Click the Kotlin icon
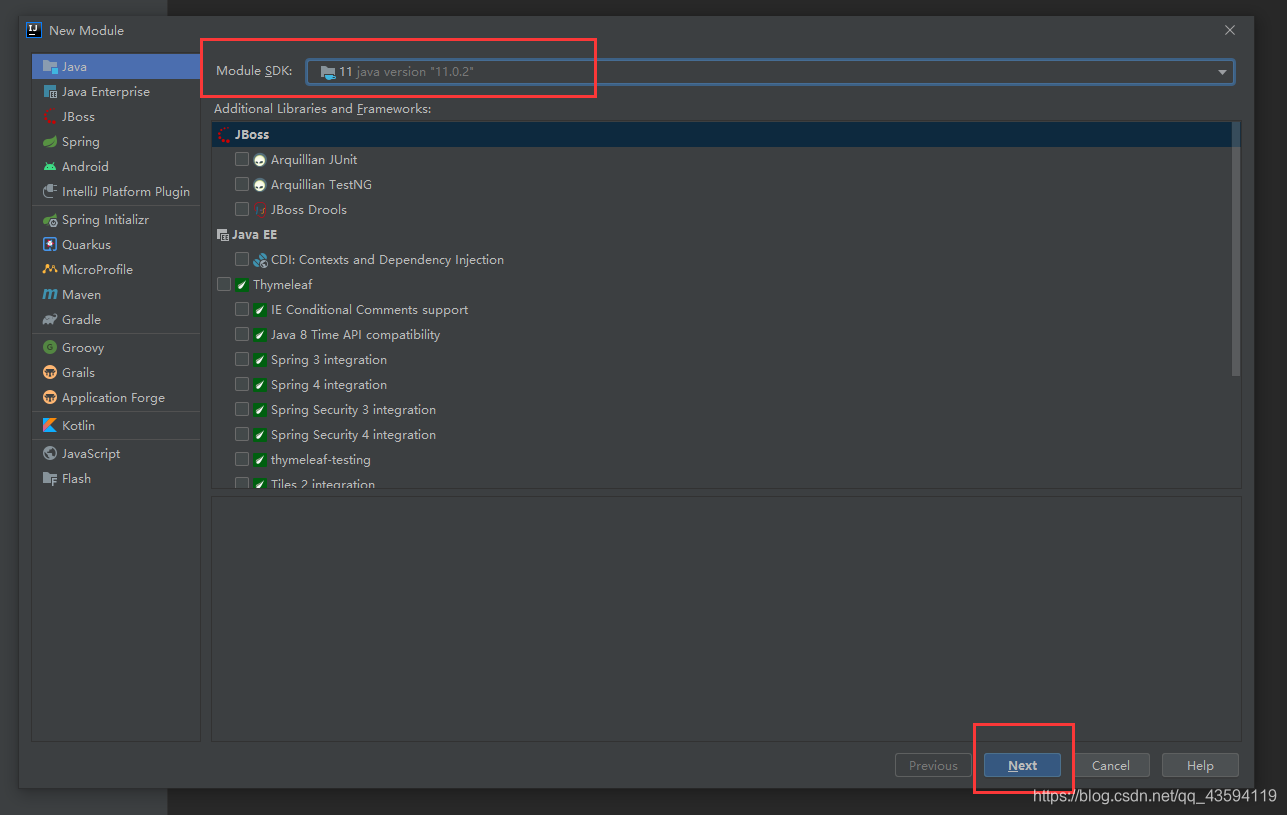This screenshot has height=815, width=1287. click(x=50, y=426)
